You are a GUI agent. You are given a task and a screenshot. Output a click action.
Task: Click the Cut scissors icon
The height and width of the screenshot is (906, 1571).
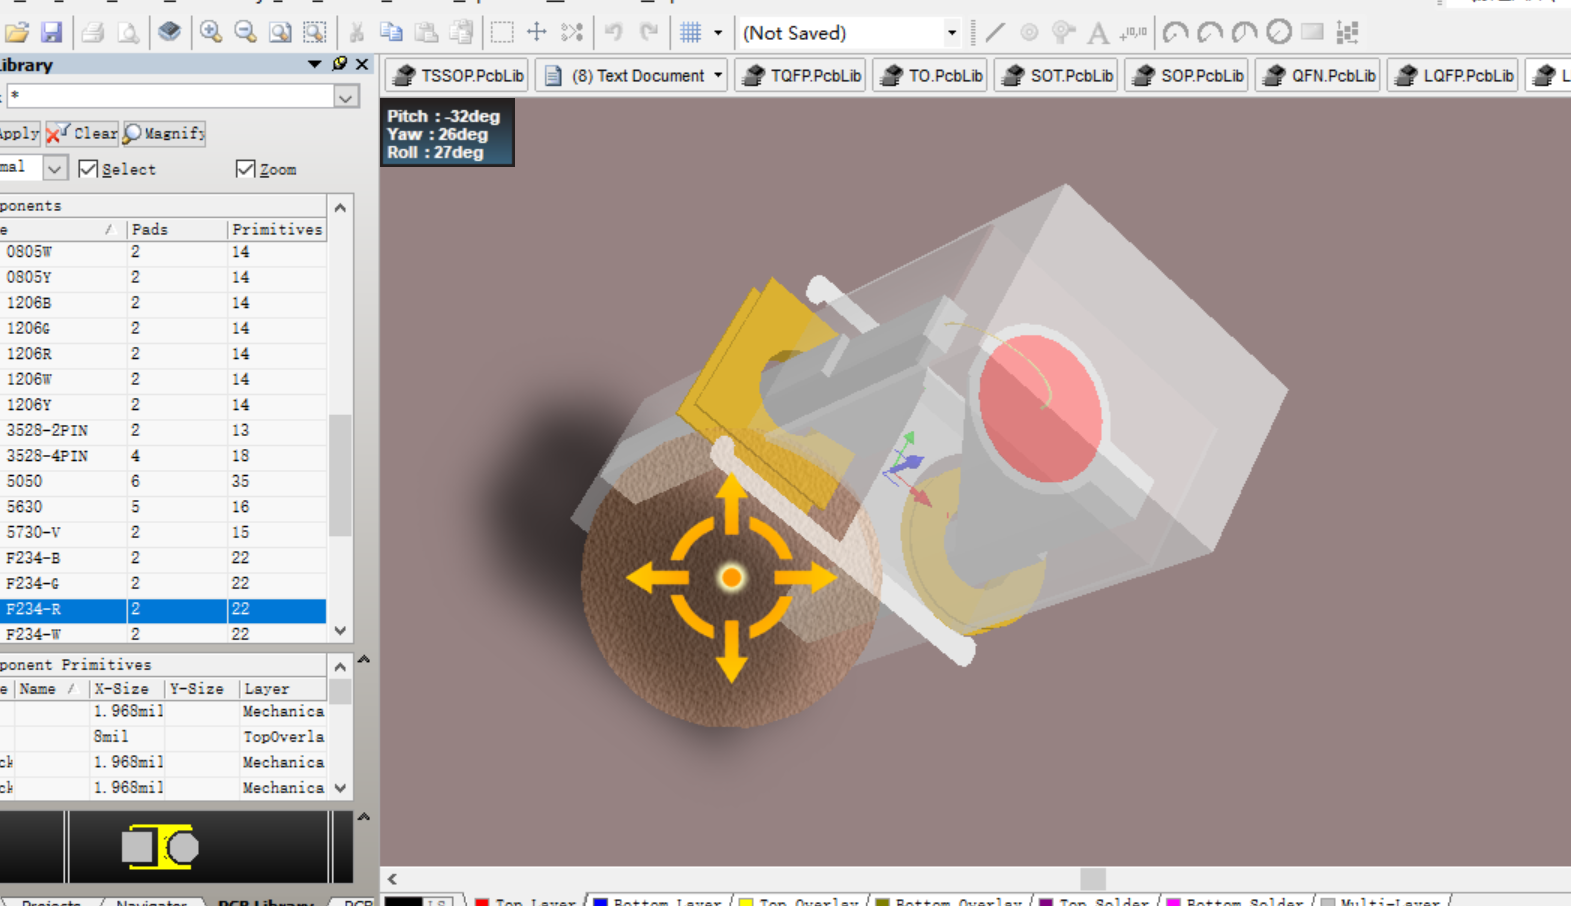[356, 33]
